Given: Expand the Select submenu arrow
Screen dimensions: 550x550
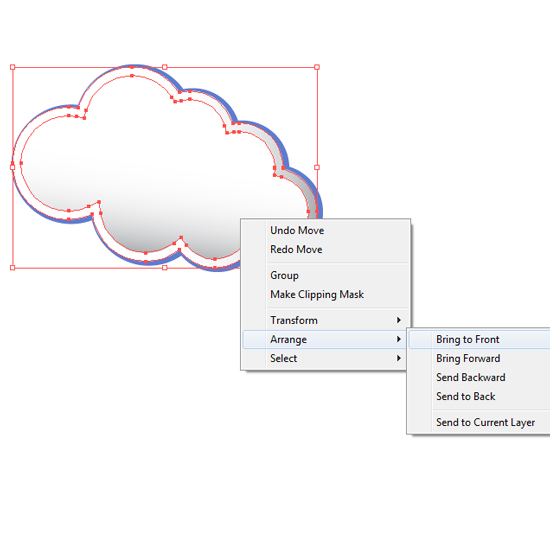Looking at the screenshot, I should (398, 358).
